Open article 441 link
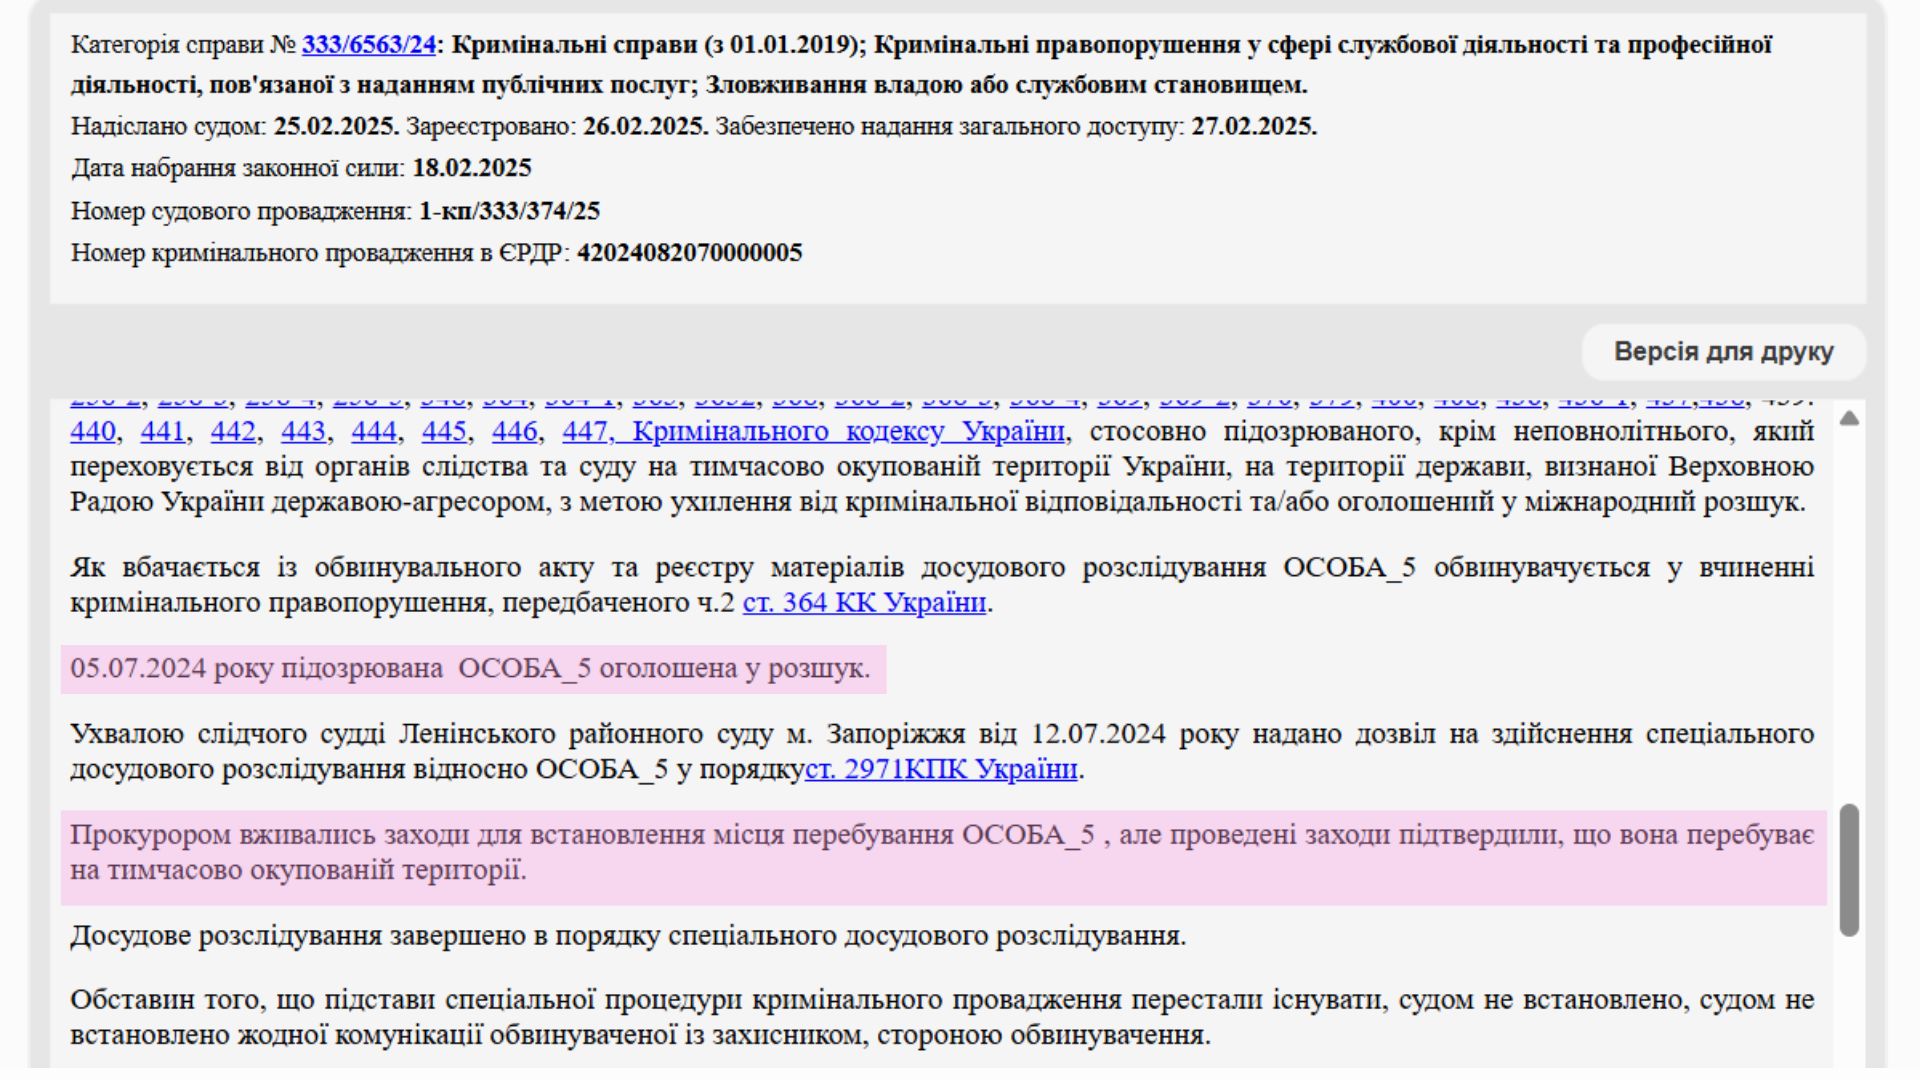The height and width of the screenshot is (1080, 1920). (x=162, y=432)
